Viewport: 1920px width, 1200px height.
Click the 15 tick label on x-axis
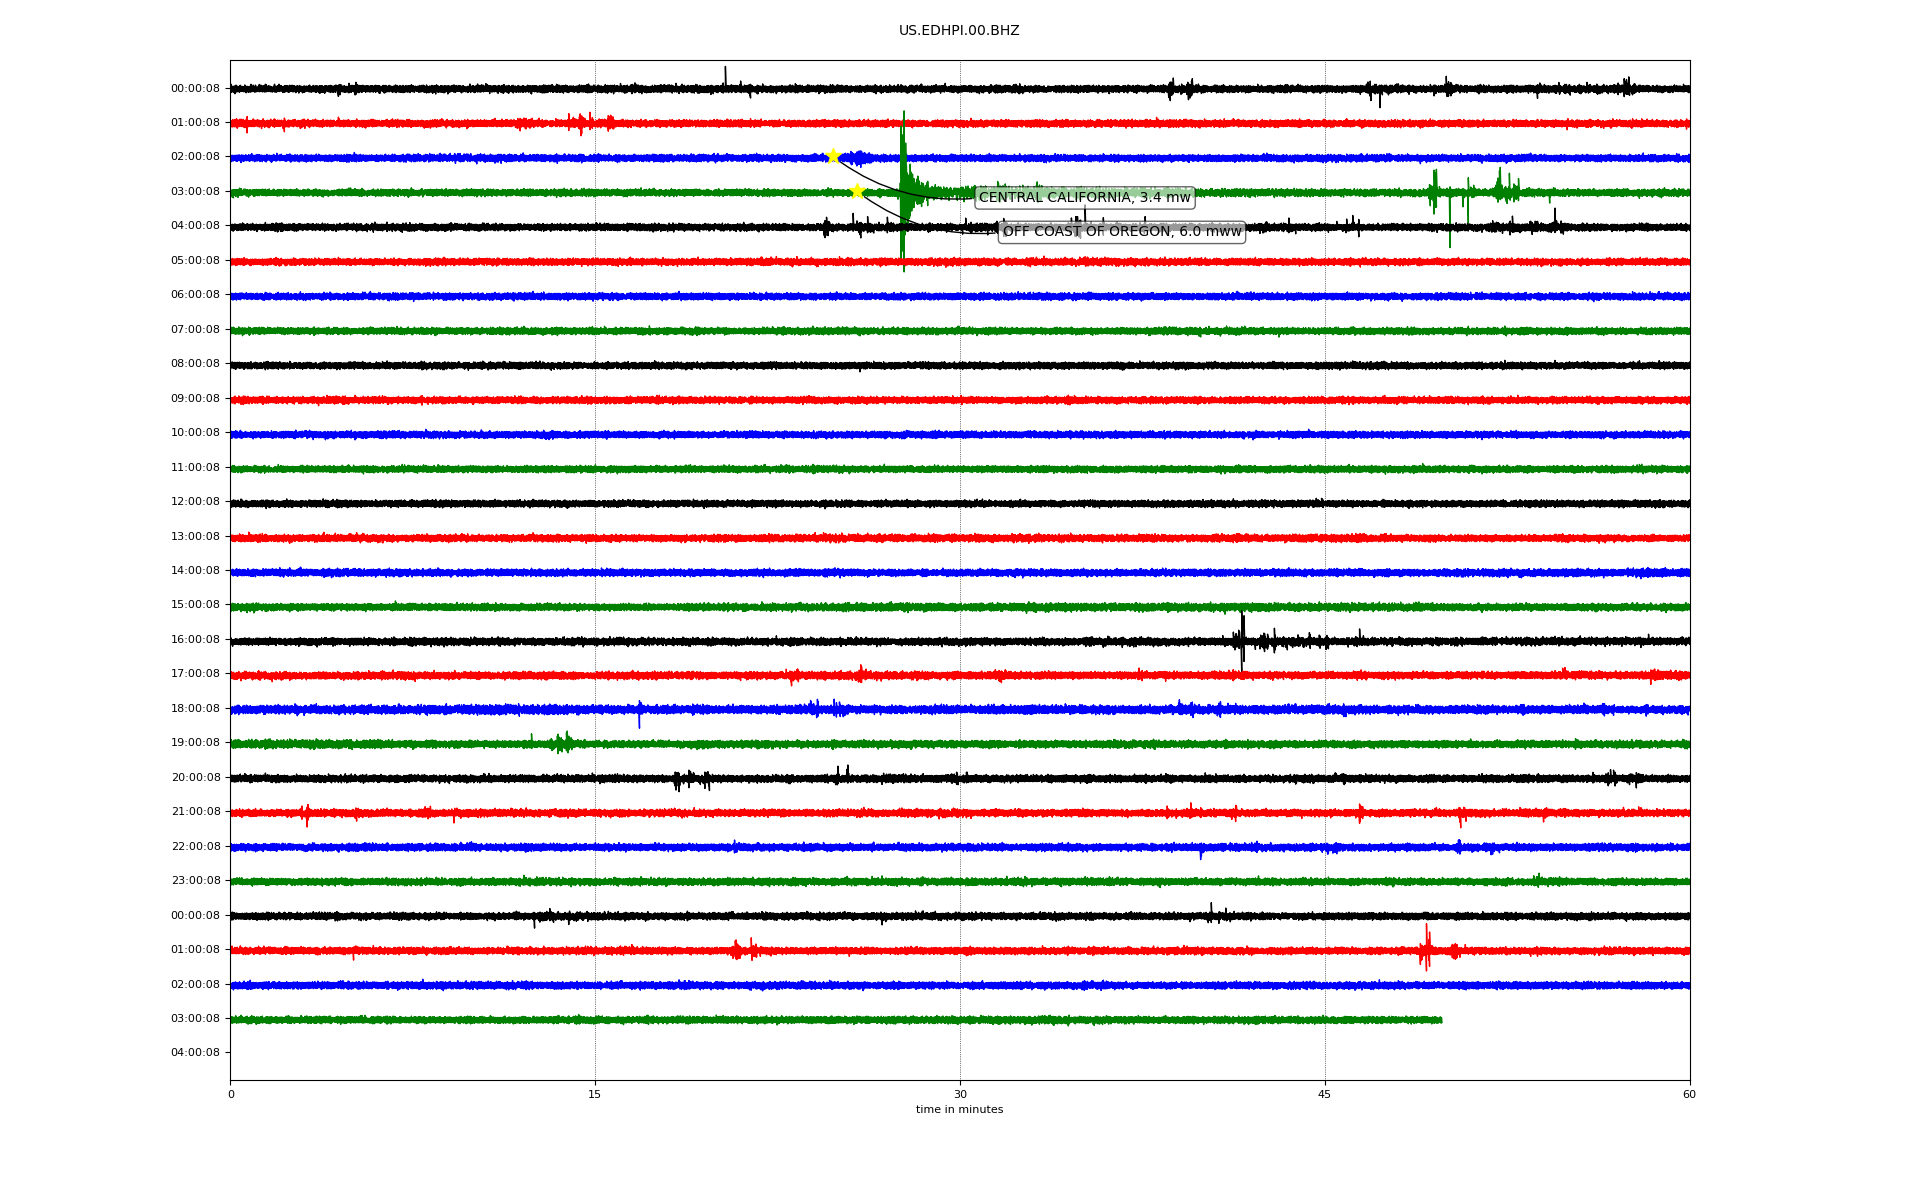point(595,1094)
